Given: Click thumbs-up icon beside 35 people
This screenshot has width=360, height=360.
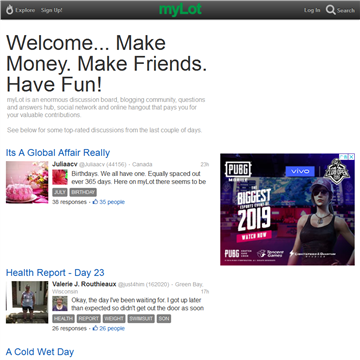Looking at the screenshot, I should pos(95,202).
